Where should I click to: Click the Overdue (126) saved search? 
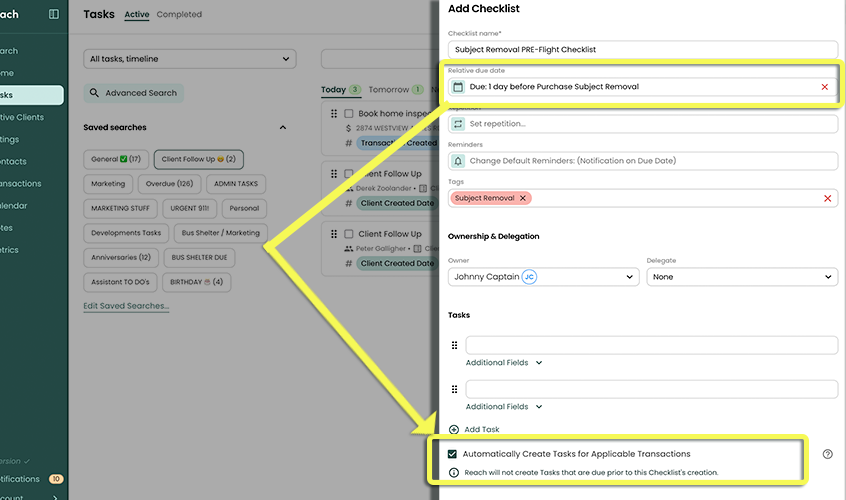[x=170, y=184]
